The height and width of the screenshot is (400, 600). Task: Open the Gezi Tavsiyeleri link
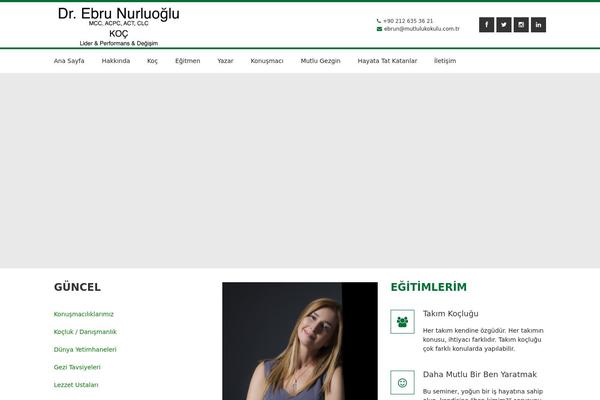pyautogui.click(x=77, y=367)
